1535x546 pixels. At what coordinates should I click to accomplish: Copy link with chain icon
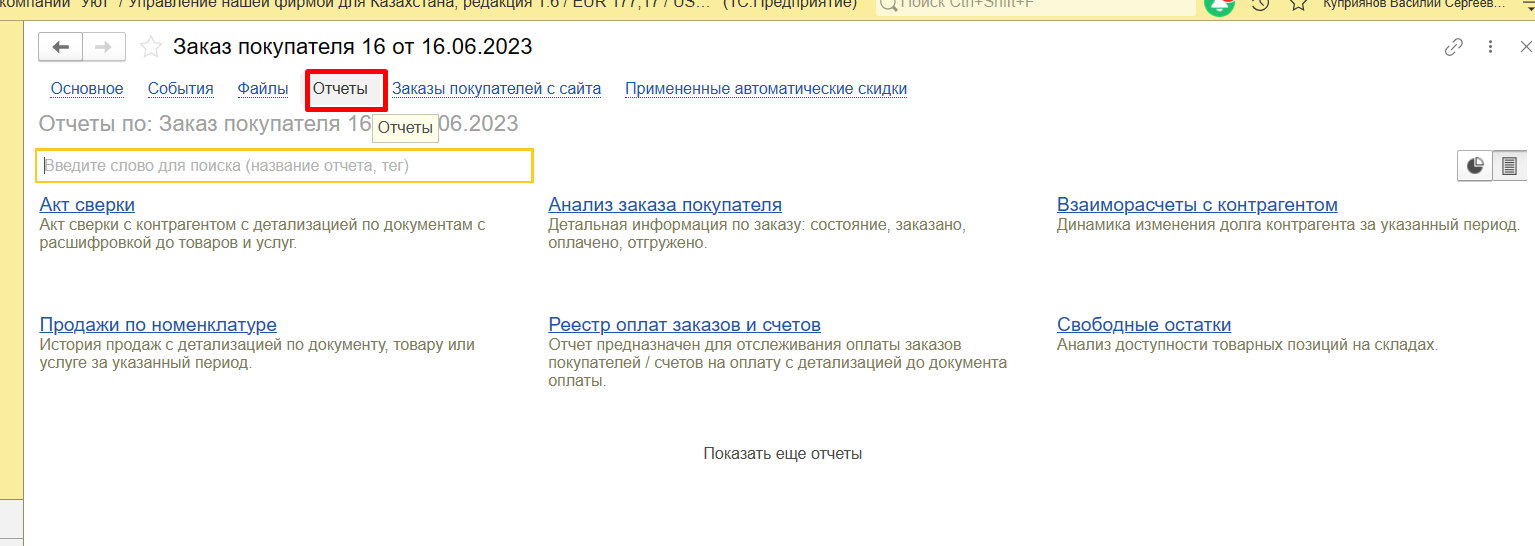(1453, 47)
